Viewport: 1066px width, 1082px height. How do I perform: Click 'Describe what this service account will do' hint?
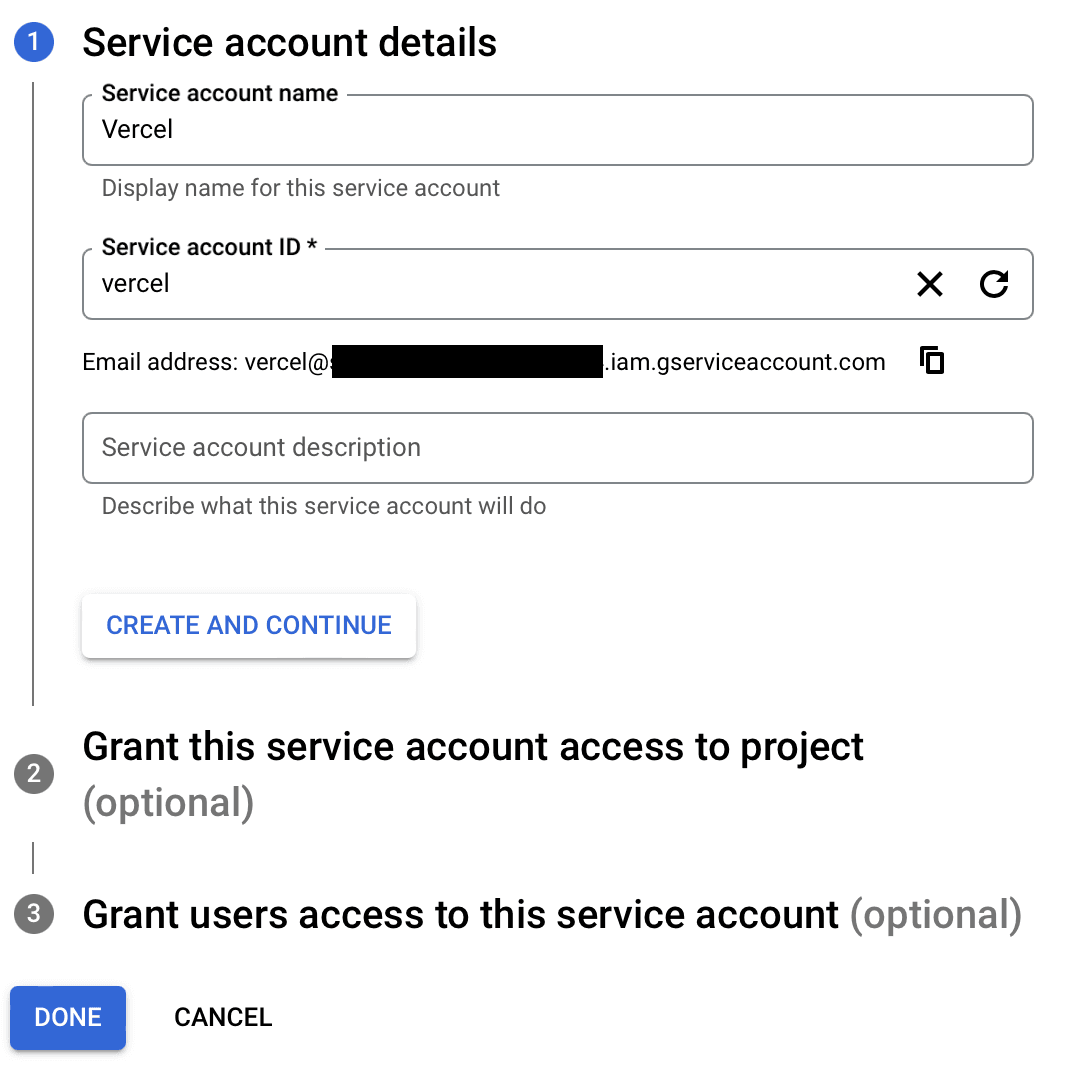pos(324,506)
